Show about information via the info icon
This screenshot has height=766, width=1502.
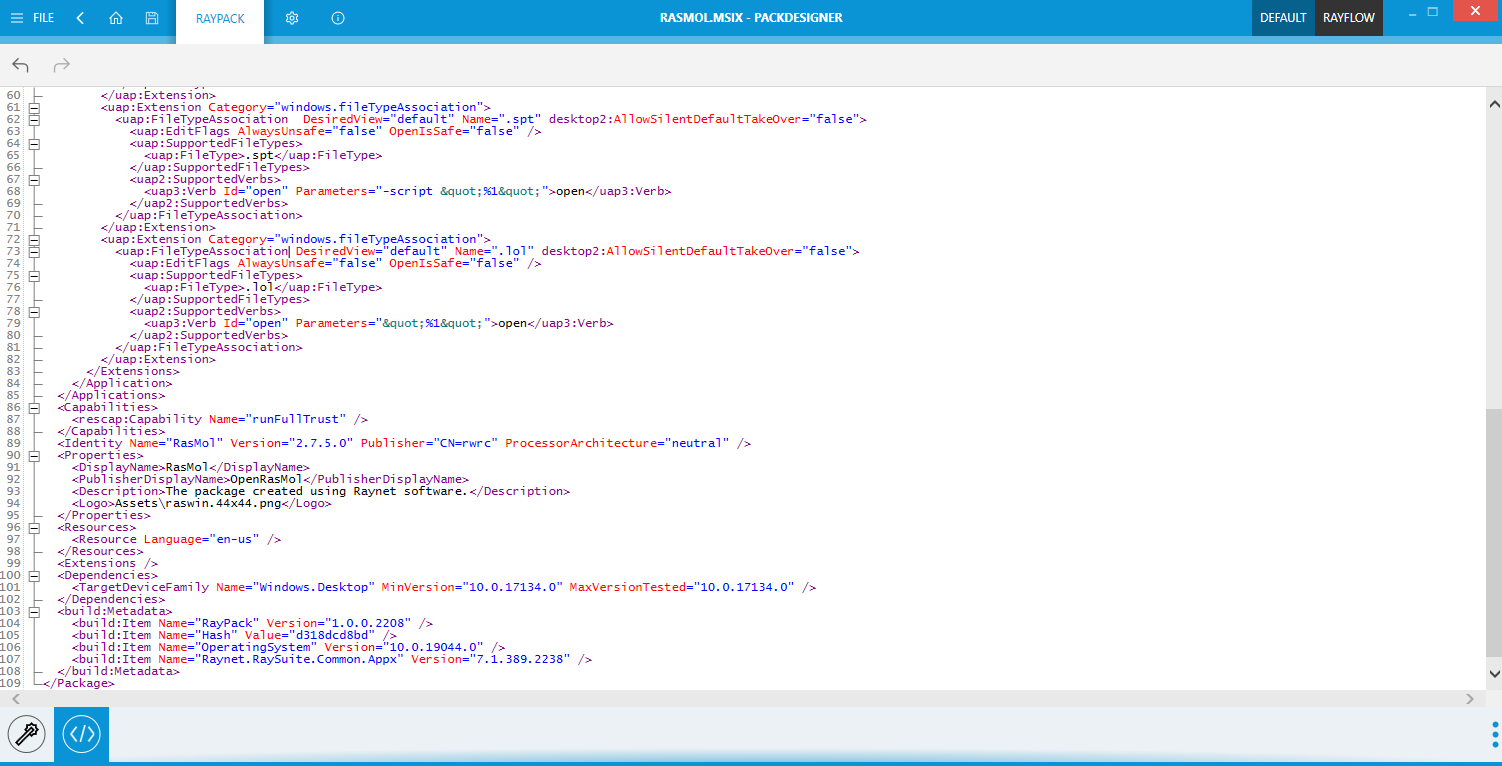coord(337,17)
